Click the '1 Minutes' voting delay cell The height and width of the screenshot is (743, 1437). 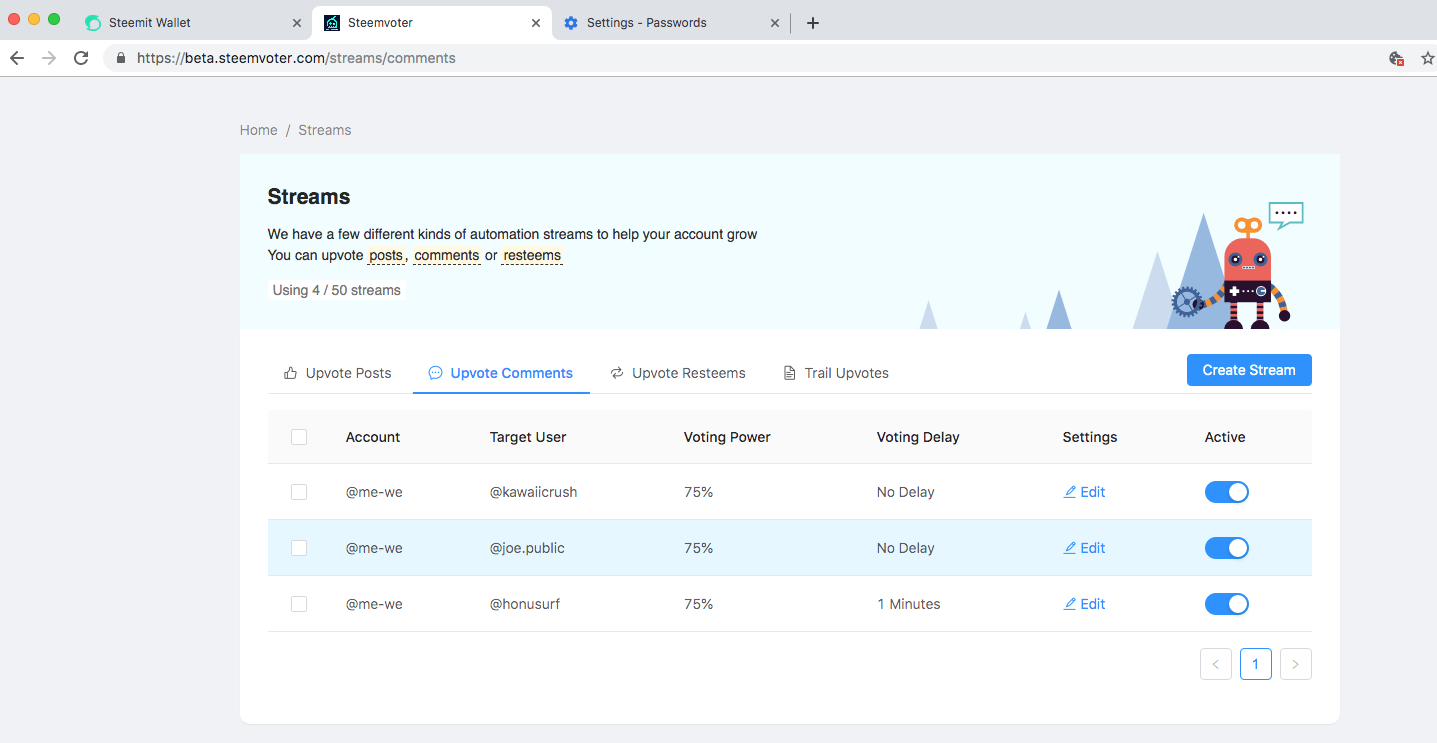click(909, 604)
